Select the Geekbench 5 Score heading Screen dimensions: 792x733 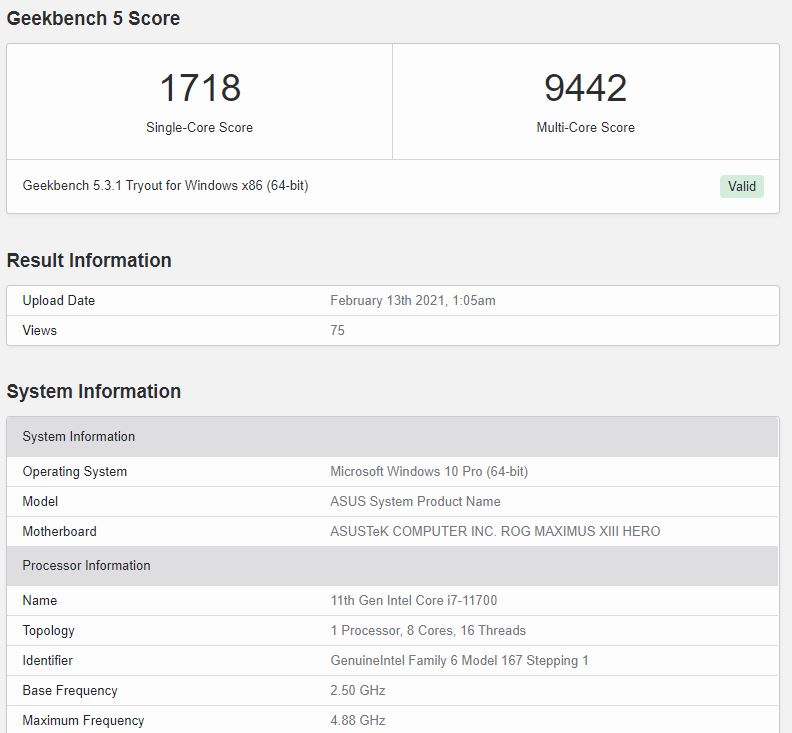93,18
